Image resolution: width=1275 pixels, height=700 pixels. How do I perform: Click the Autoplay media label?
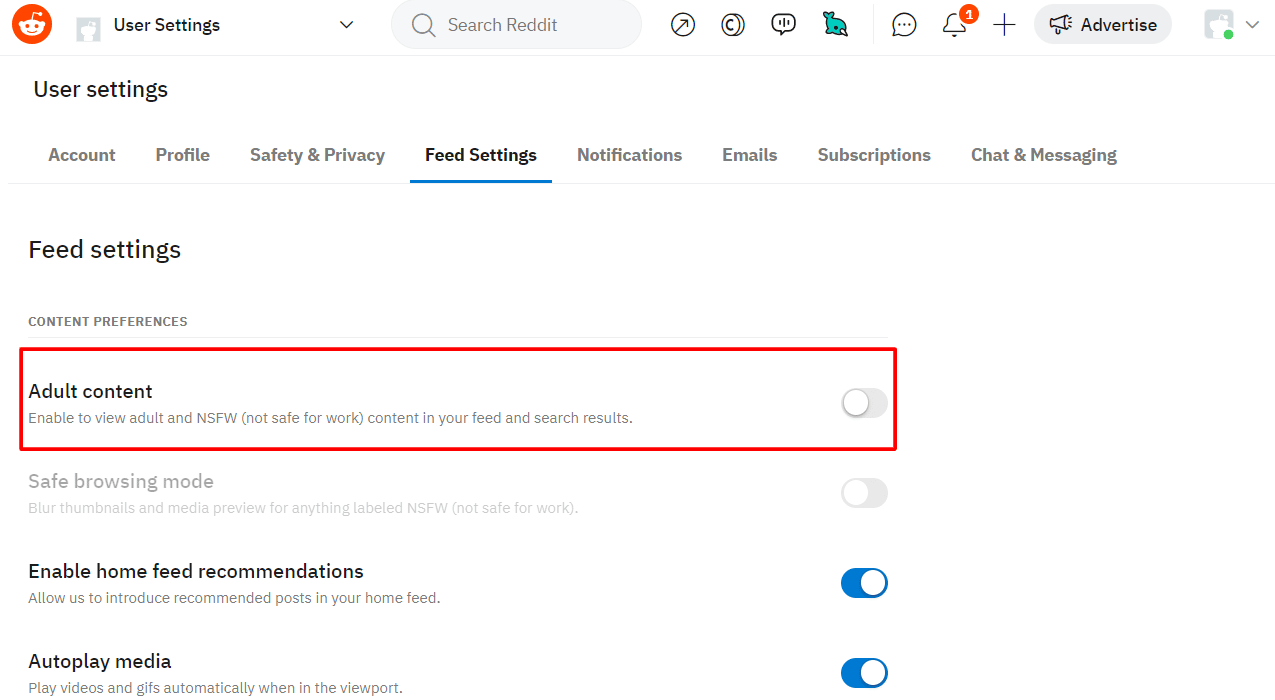point(100,661)
